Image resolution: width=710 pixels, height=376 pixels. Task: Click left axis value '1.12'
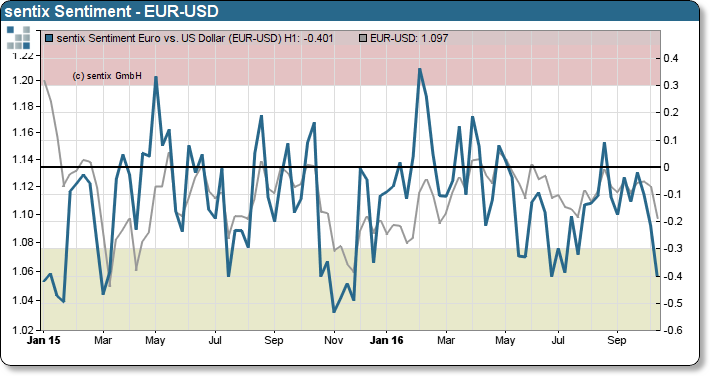coord(23,187)
